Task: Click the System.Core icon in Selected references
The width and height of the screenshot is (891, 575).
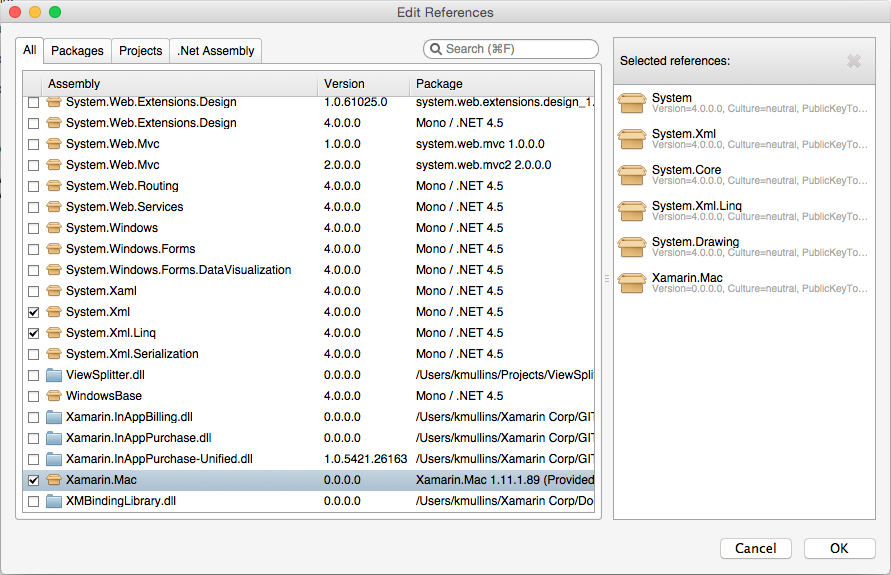Action: click(632, 175)
